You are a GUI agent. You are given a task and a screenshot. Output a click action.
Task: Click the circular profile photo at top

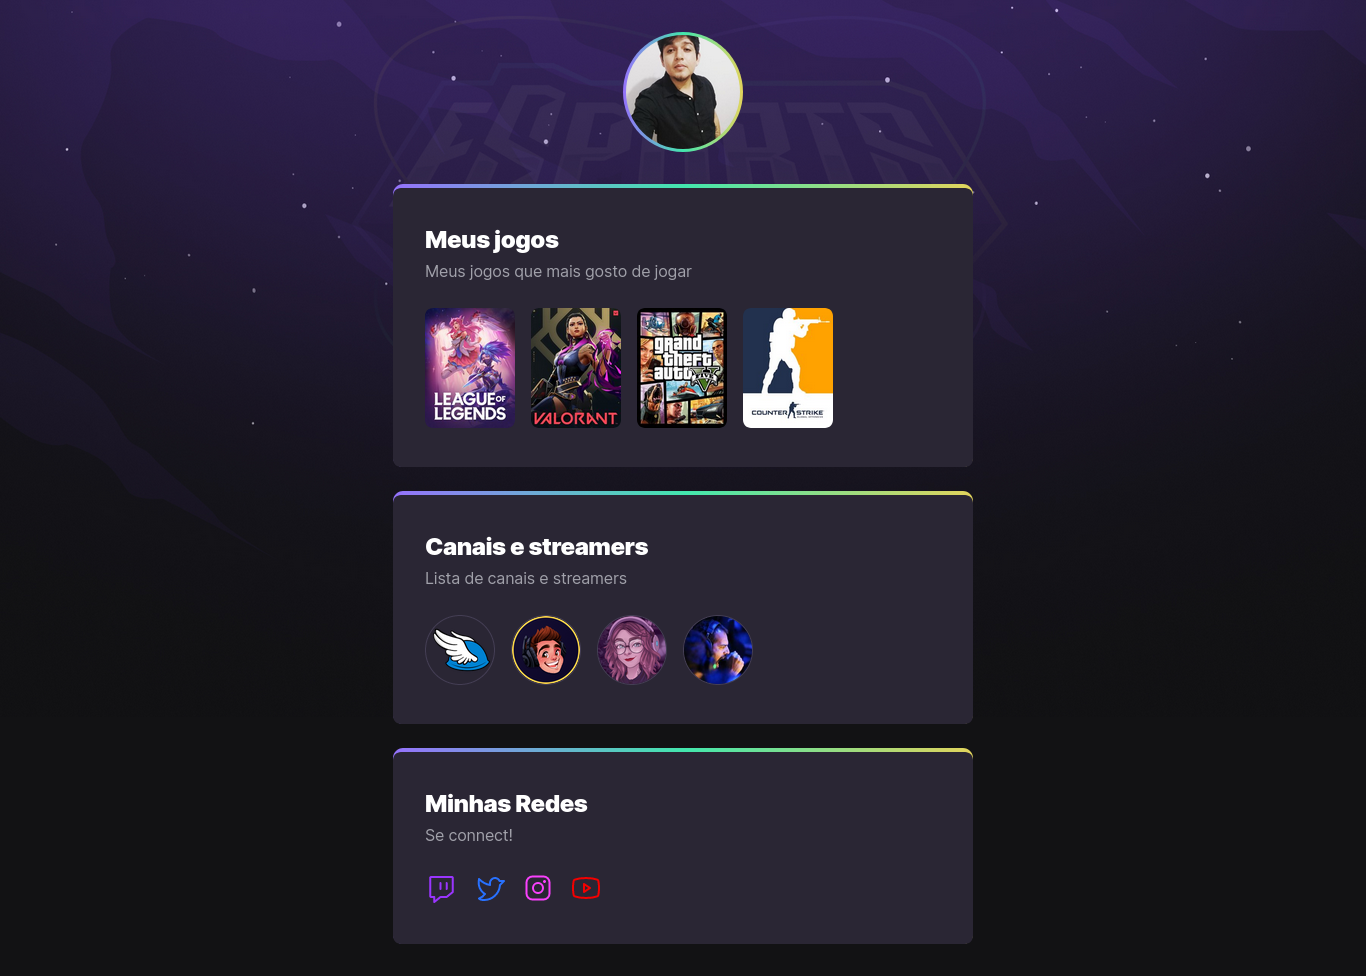pyautogui.click(x=683, y=92)
